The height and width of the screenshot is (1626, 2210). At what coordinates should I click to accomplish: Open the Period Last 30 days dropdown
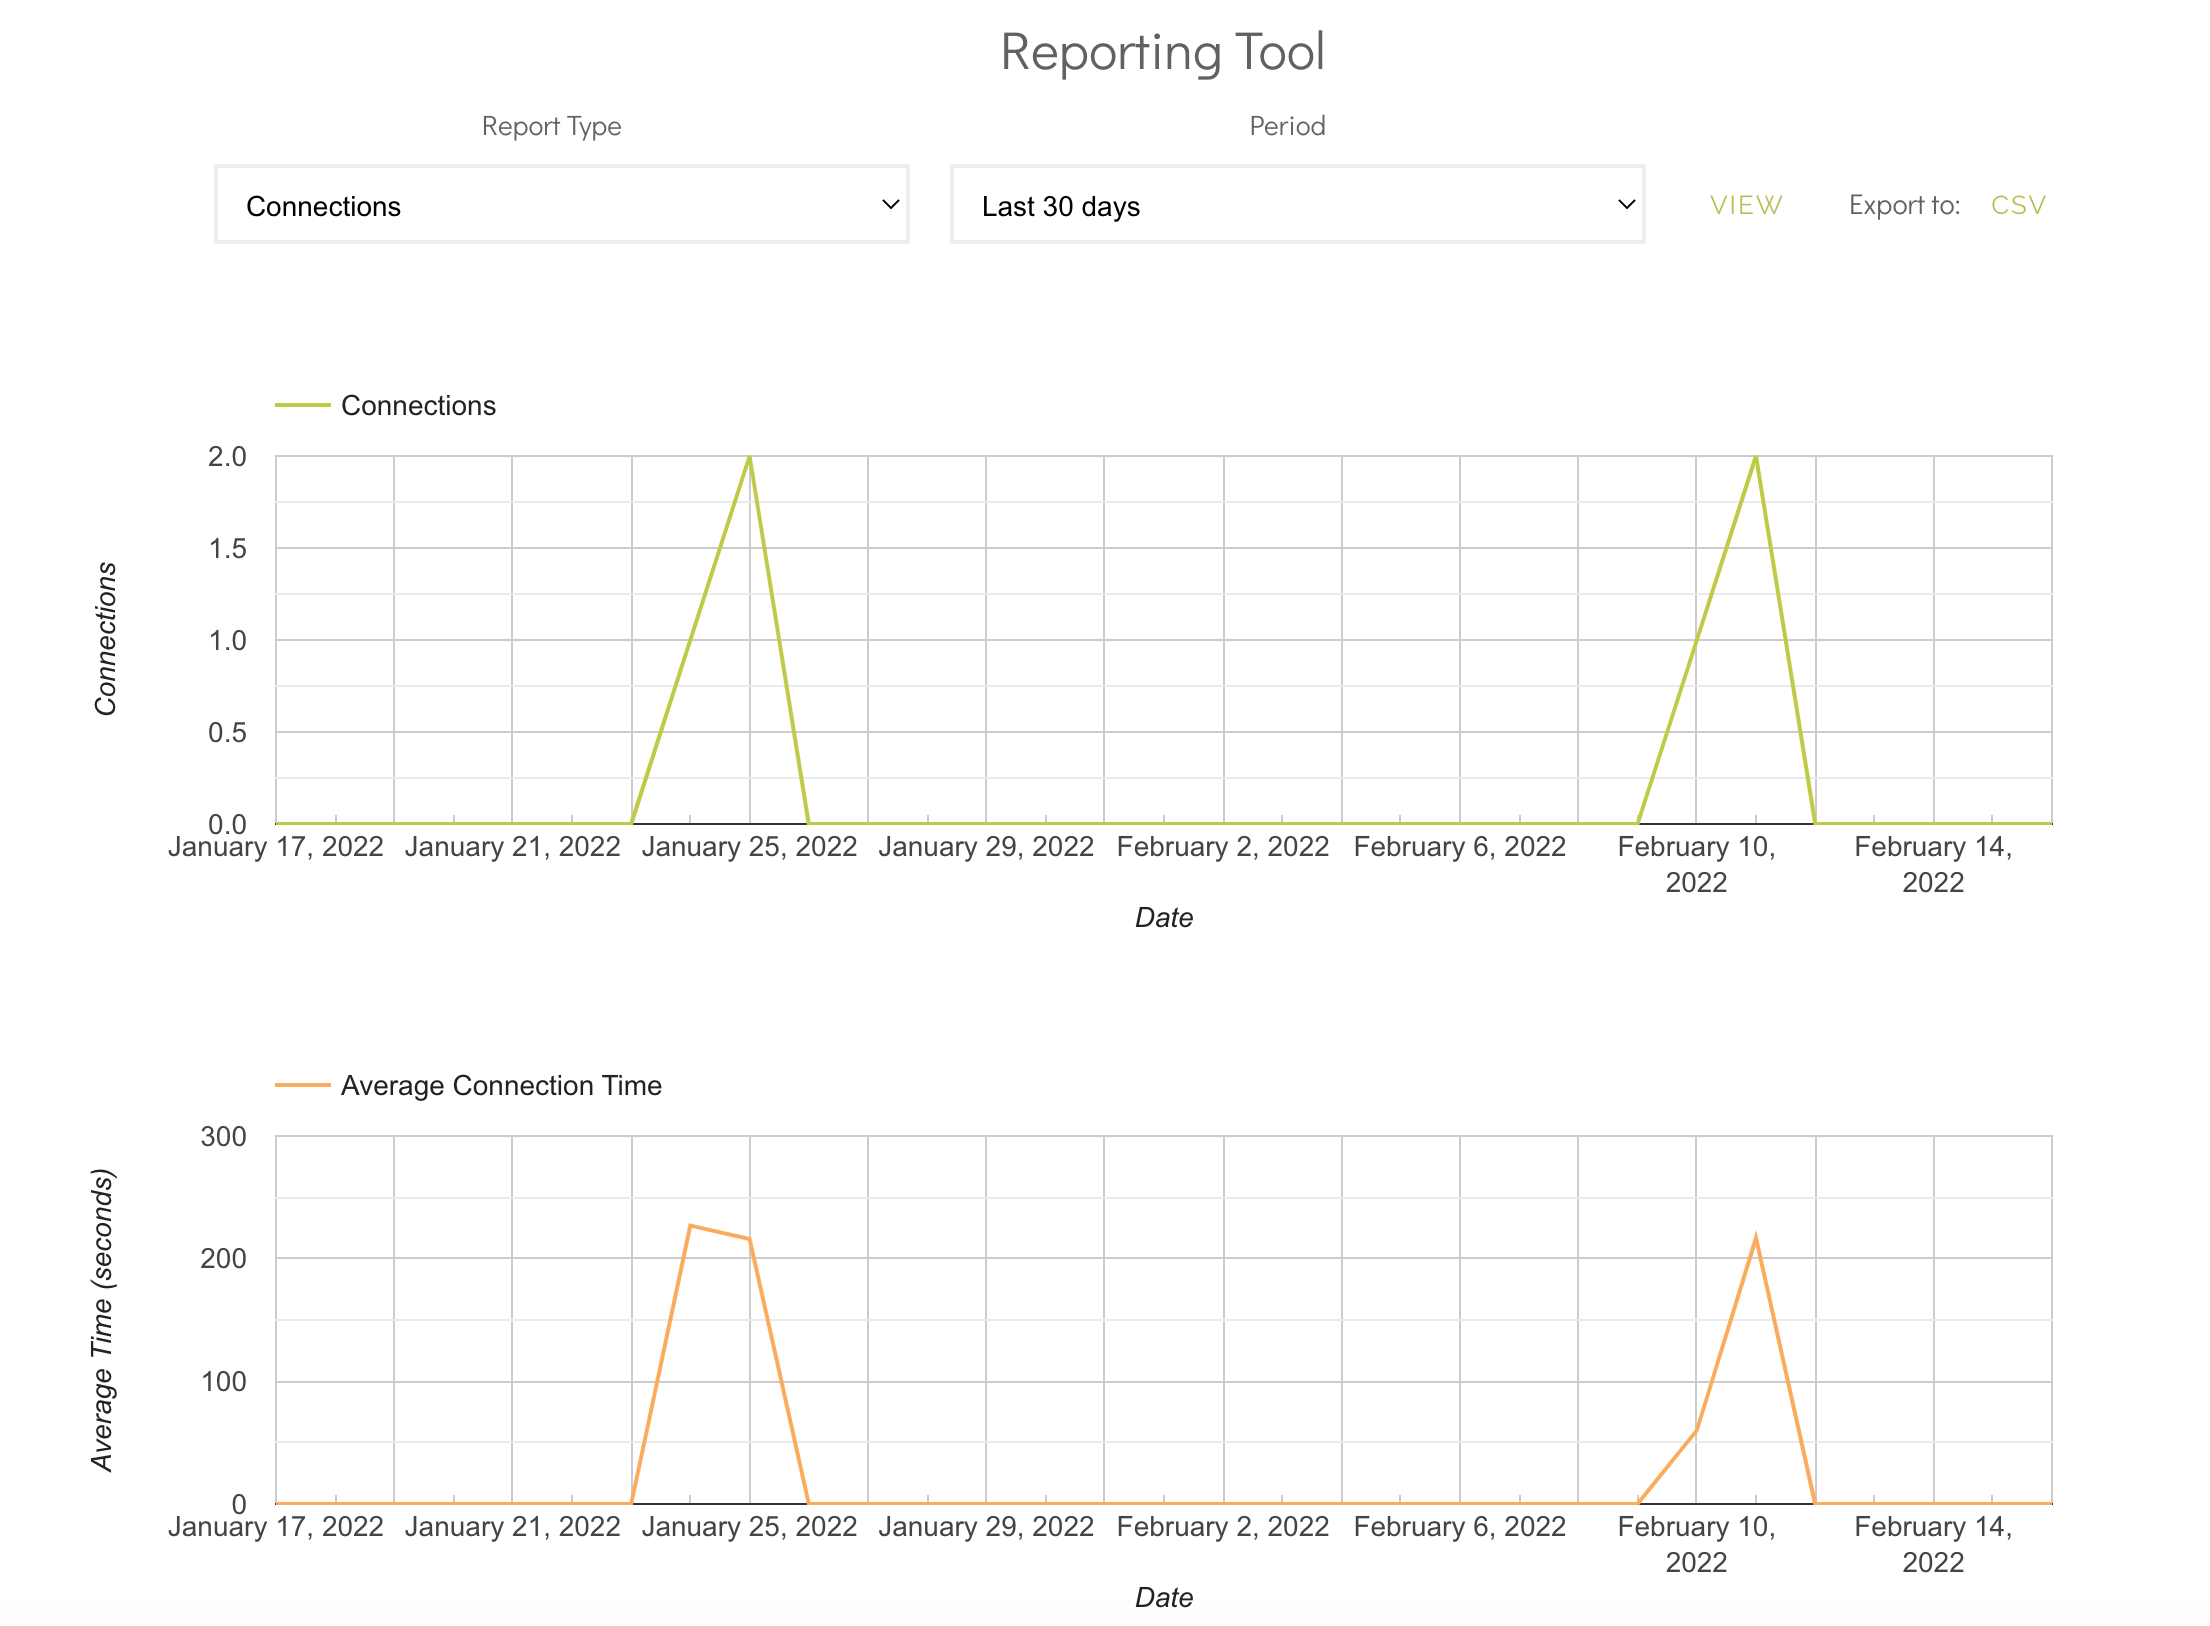pyautogui.click(x=1296, y=205)
